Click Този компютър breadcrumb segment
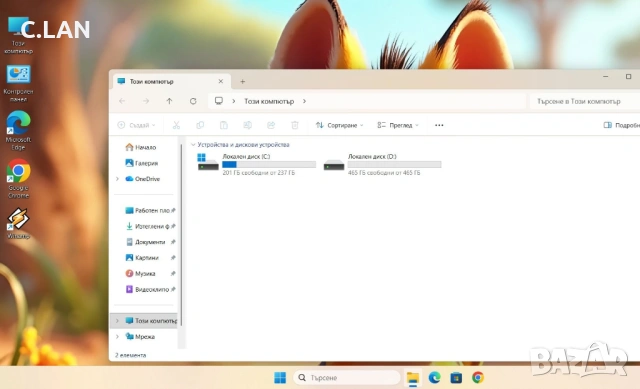This screenshot has height=389, width=640. click(269, 101)
